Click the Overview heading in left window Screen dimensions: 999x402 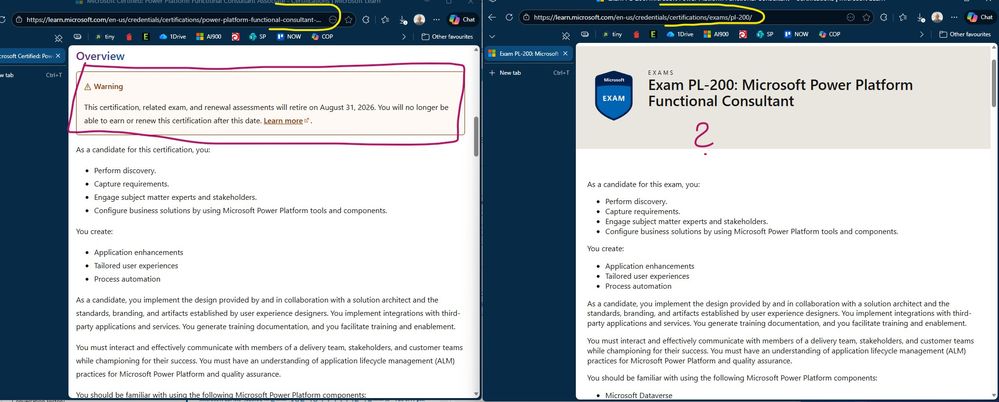(x=101, y=56)
